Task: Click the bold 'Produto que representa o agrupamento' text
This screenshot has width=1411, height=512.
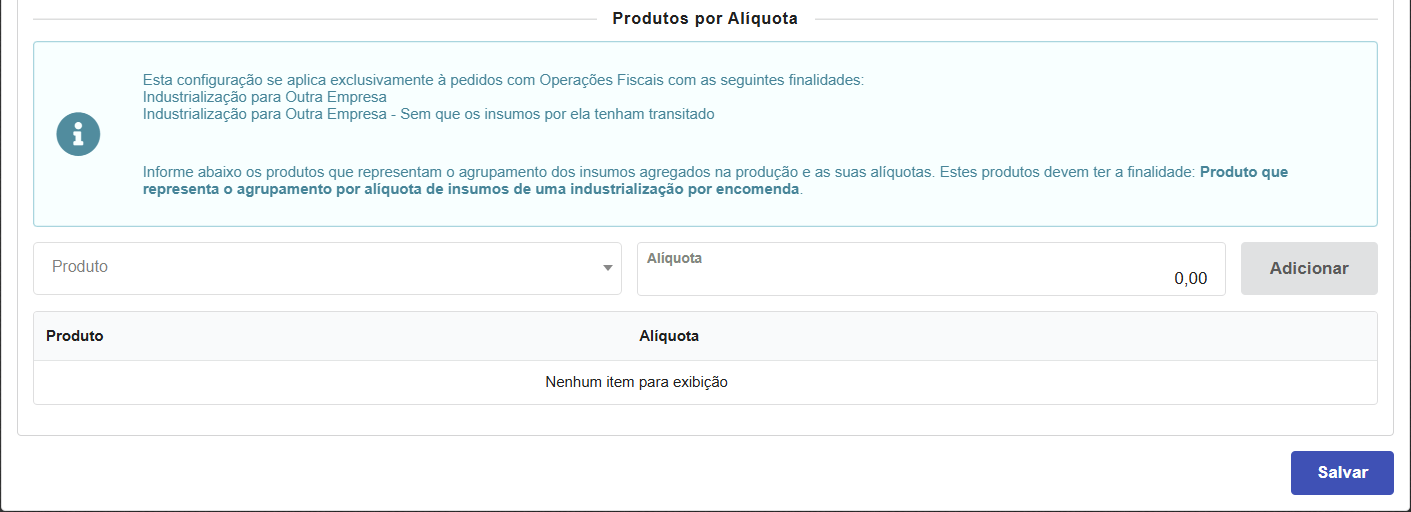Action: 1243,172
